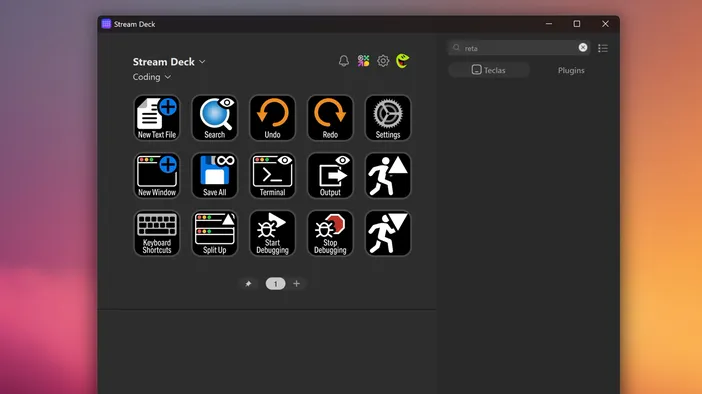The height and width of the screenshot is (394, 702).
Task: Select the Save All key
Action: [214, 176]
